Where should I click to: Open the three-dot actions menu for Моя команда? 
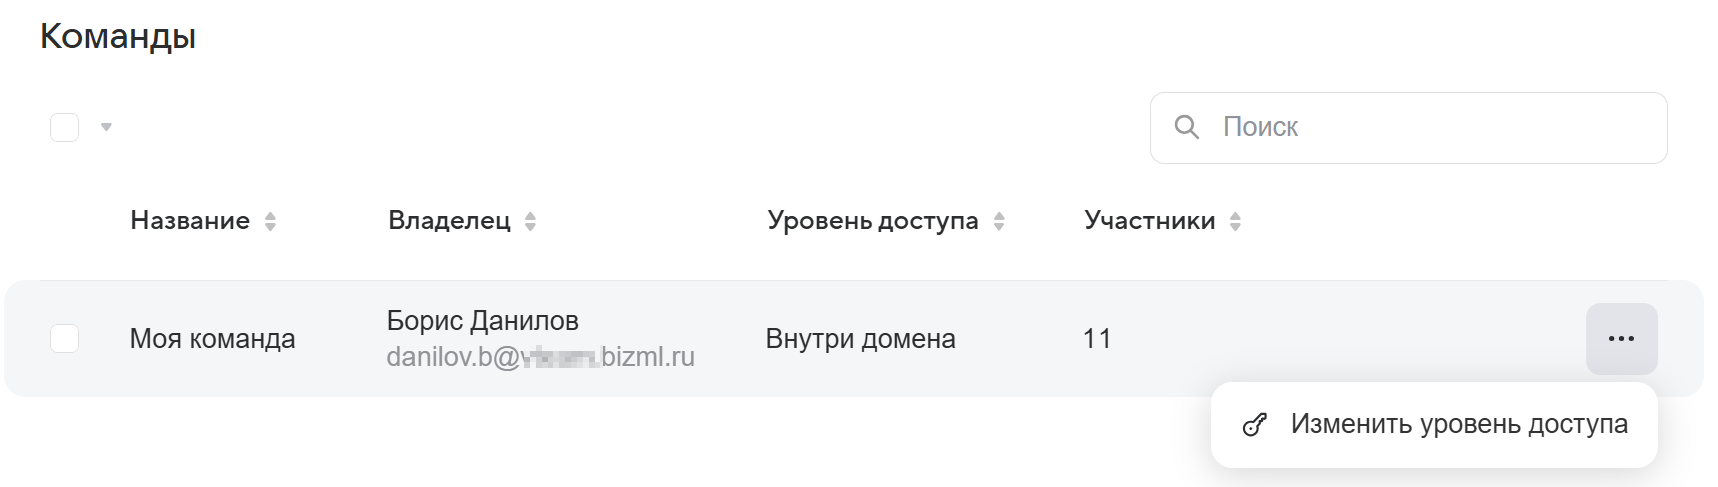[x=1621, y=339]
